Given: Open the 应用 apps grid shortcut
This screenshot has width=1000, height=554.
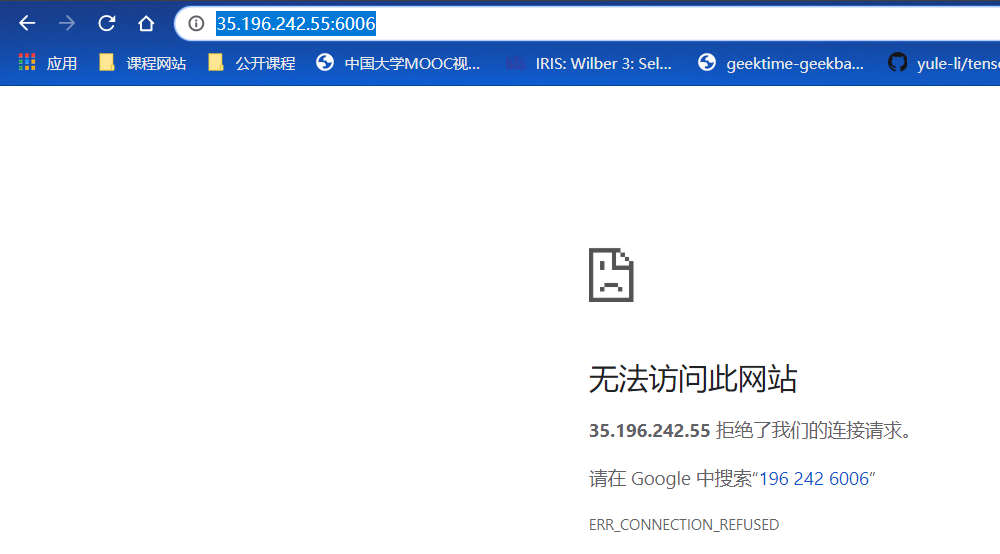Looking at the screenshot, I should (48, 63).
